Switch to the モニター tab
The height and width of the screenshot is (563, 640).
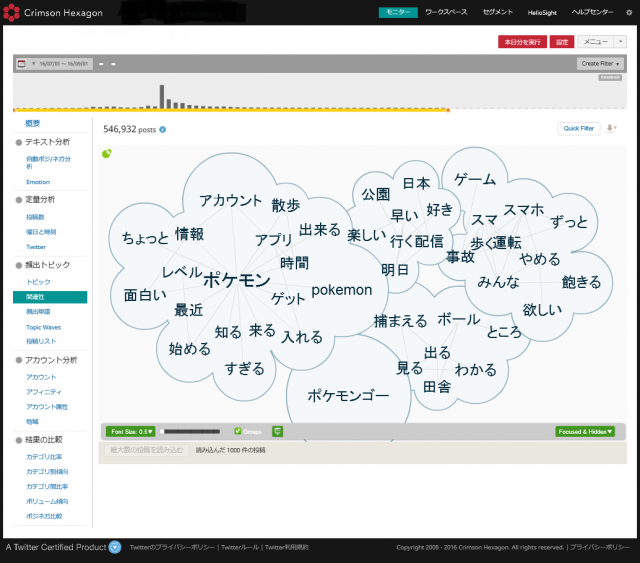point(398,12)
